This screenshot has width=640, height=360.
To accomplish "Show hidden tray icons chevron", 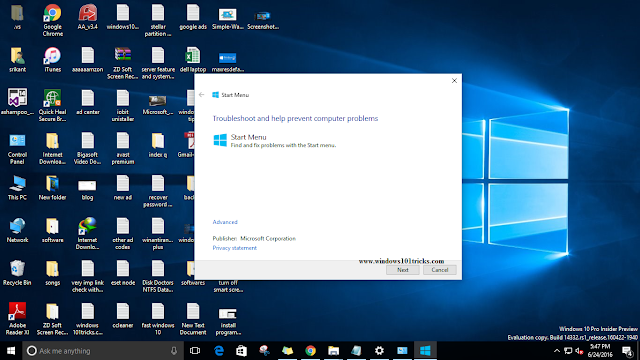I will 557,351.
